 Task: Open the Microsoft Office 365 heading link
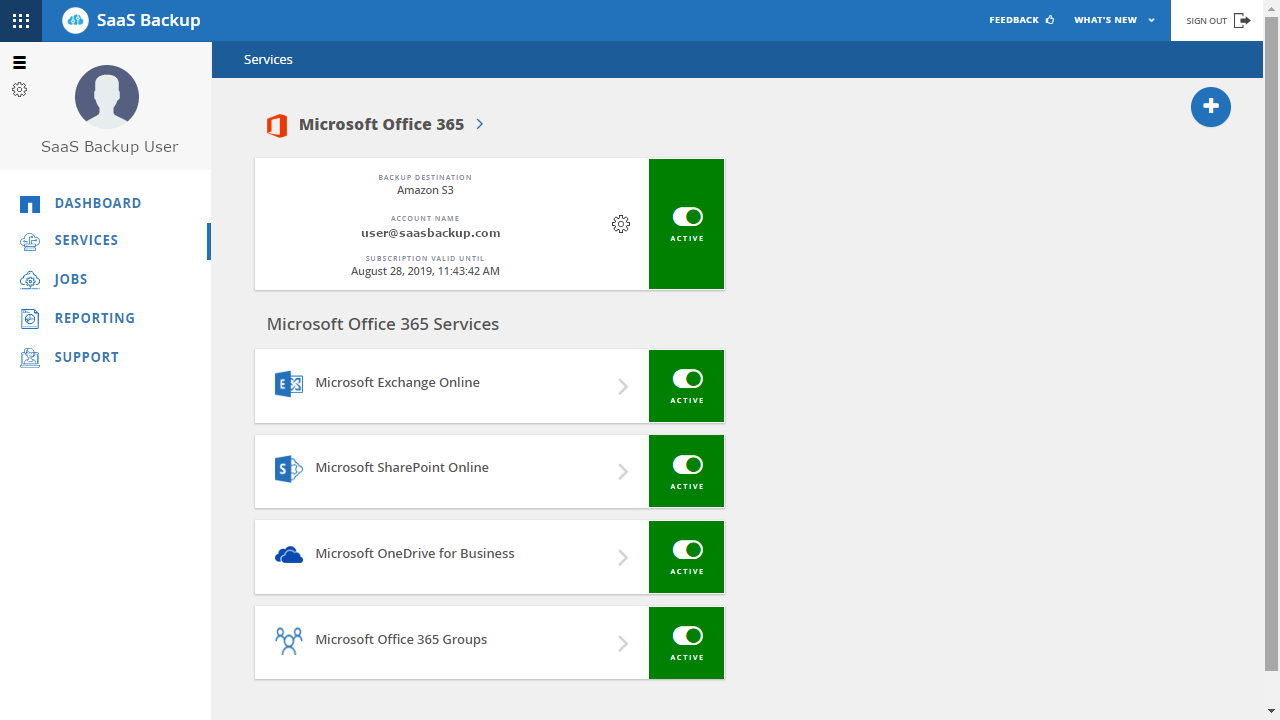coord(381,124)
